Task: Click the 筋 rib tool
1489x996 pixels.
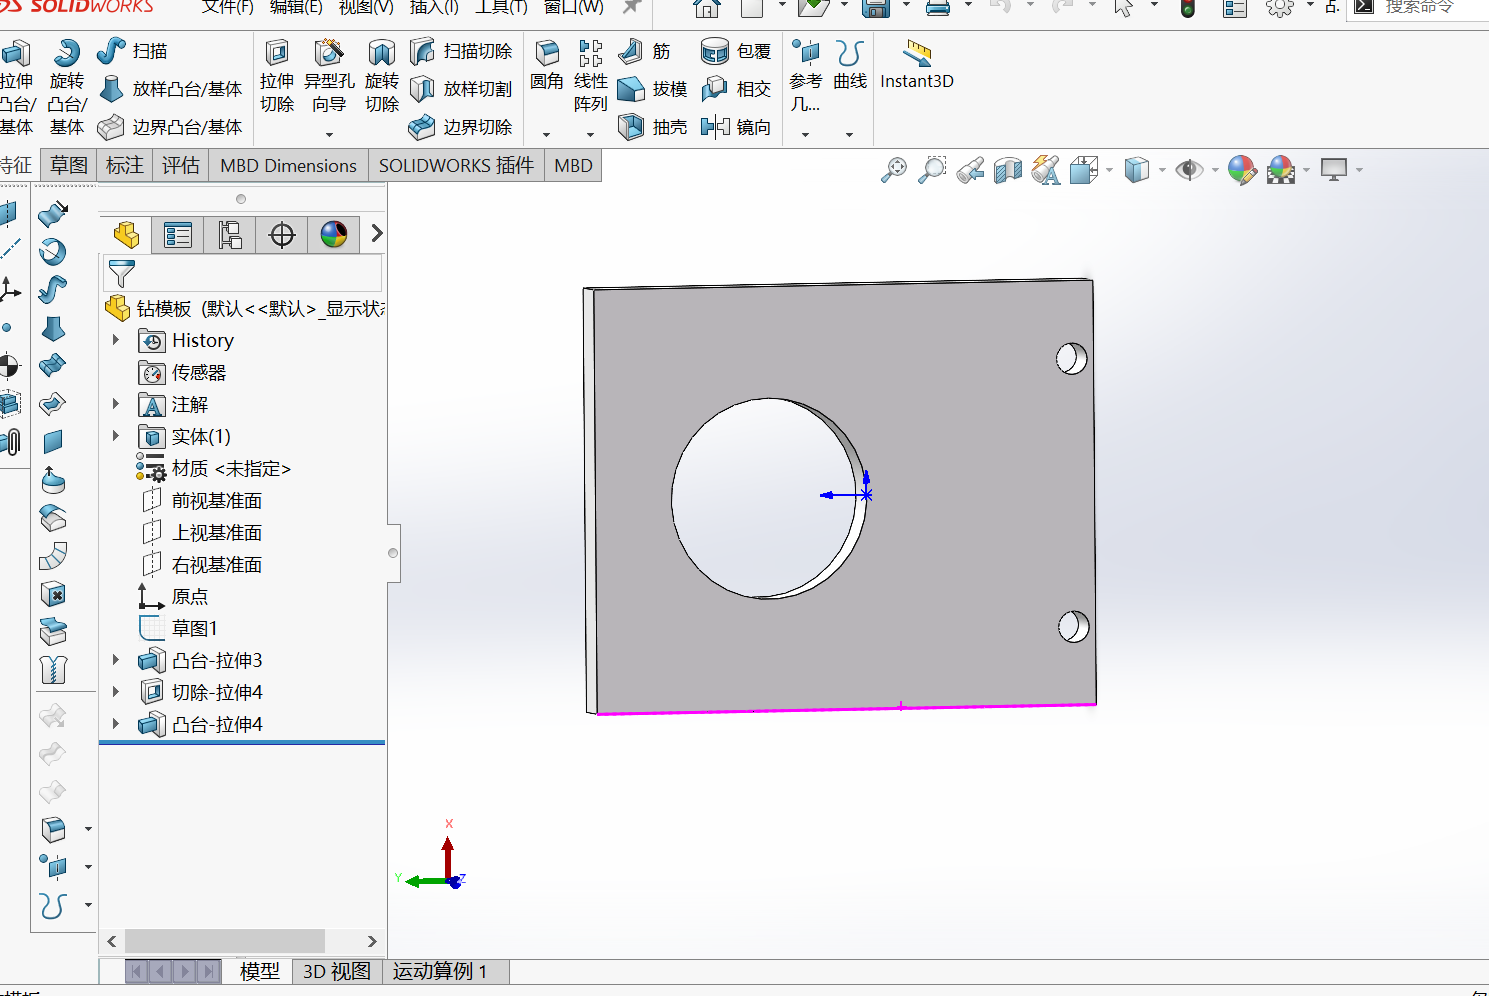Action: click(x=644, y=51)
